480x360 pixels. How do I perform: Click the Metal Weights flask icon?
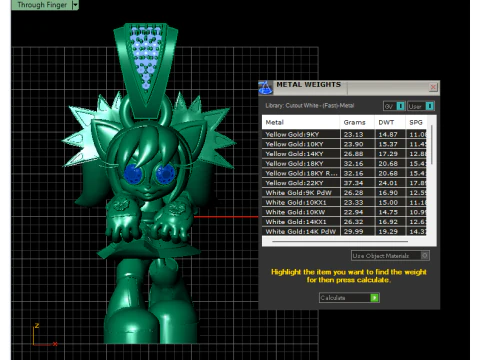click(x=266, y=88)
